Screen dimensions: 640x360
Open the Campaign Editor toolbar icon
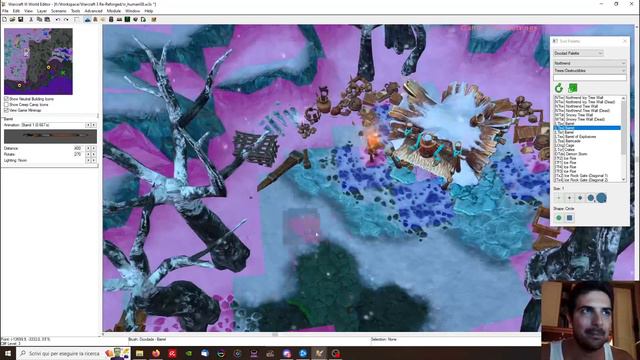(x=119, y=20)
